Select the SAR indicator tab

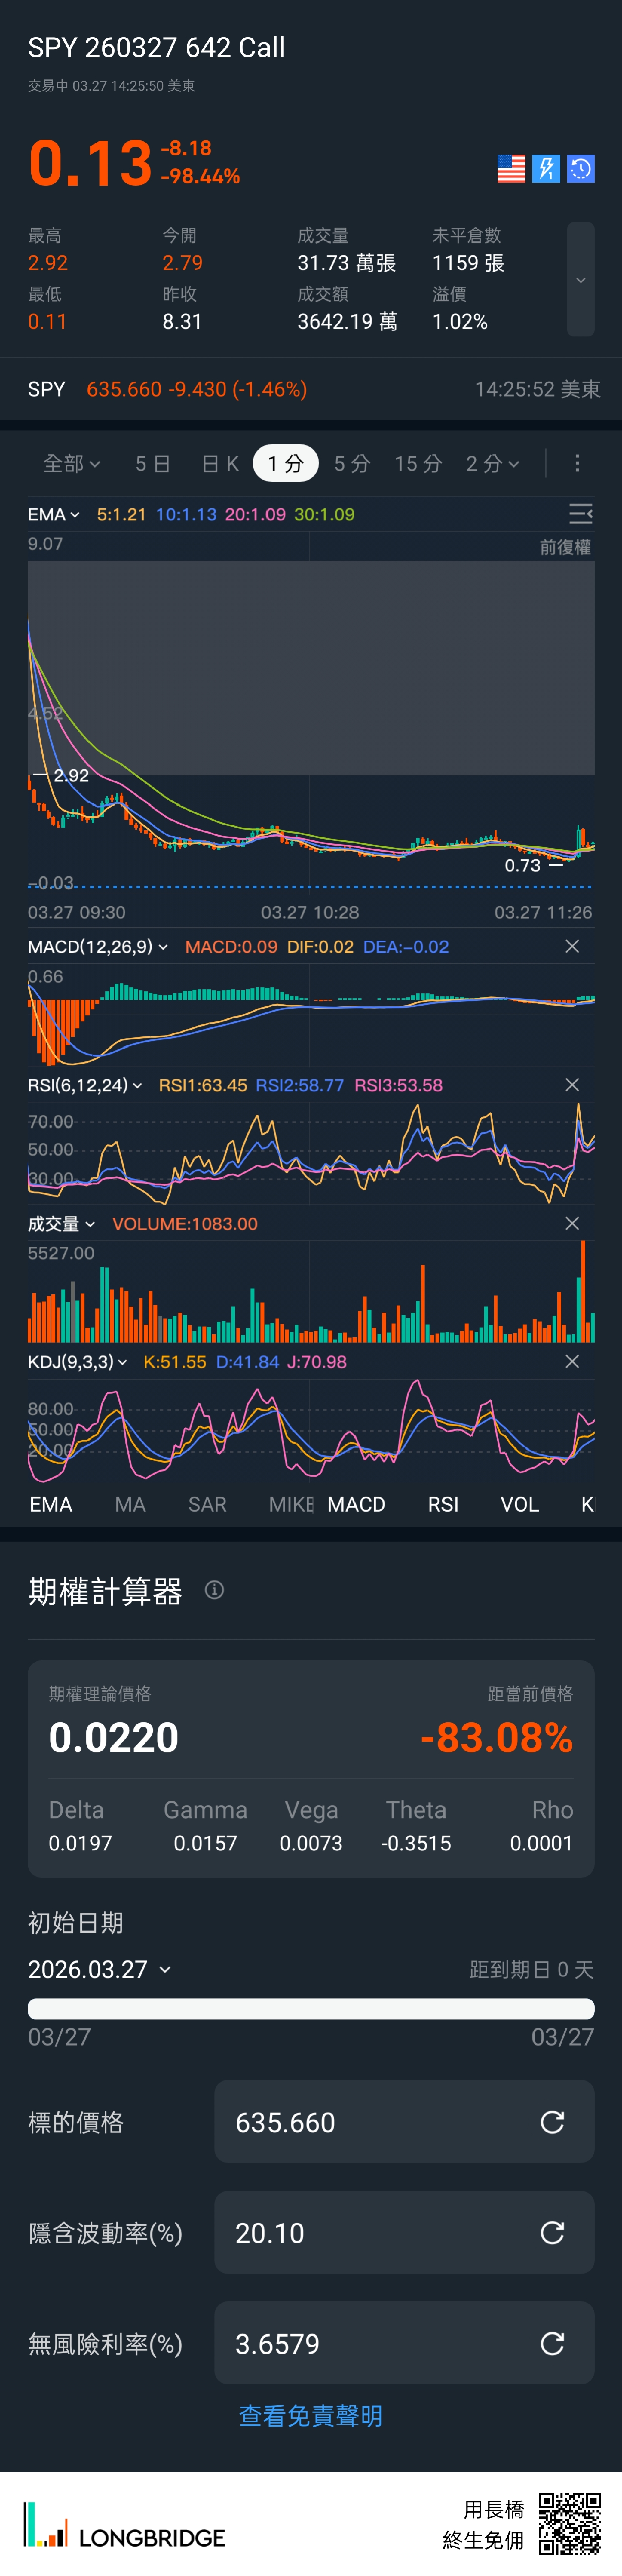[x=207, y=1504]
